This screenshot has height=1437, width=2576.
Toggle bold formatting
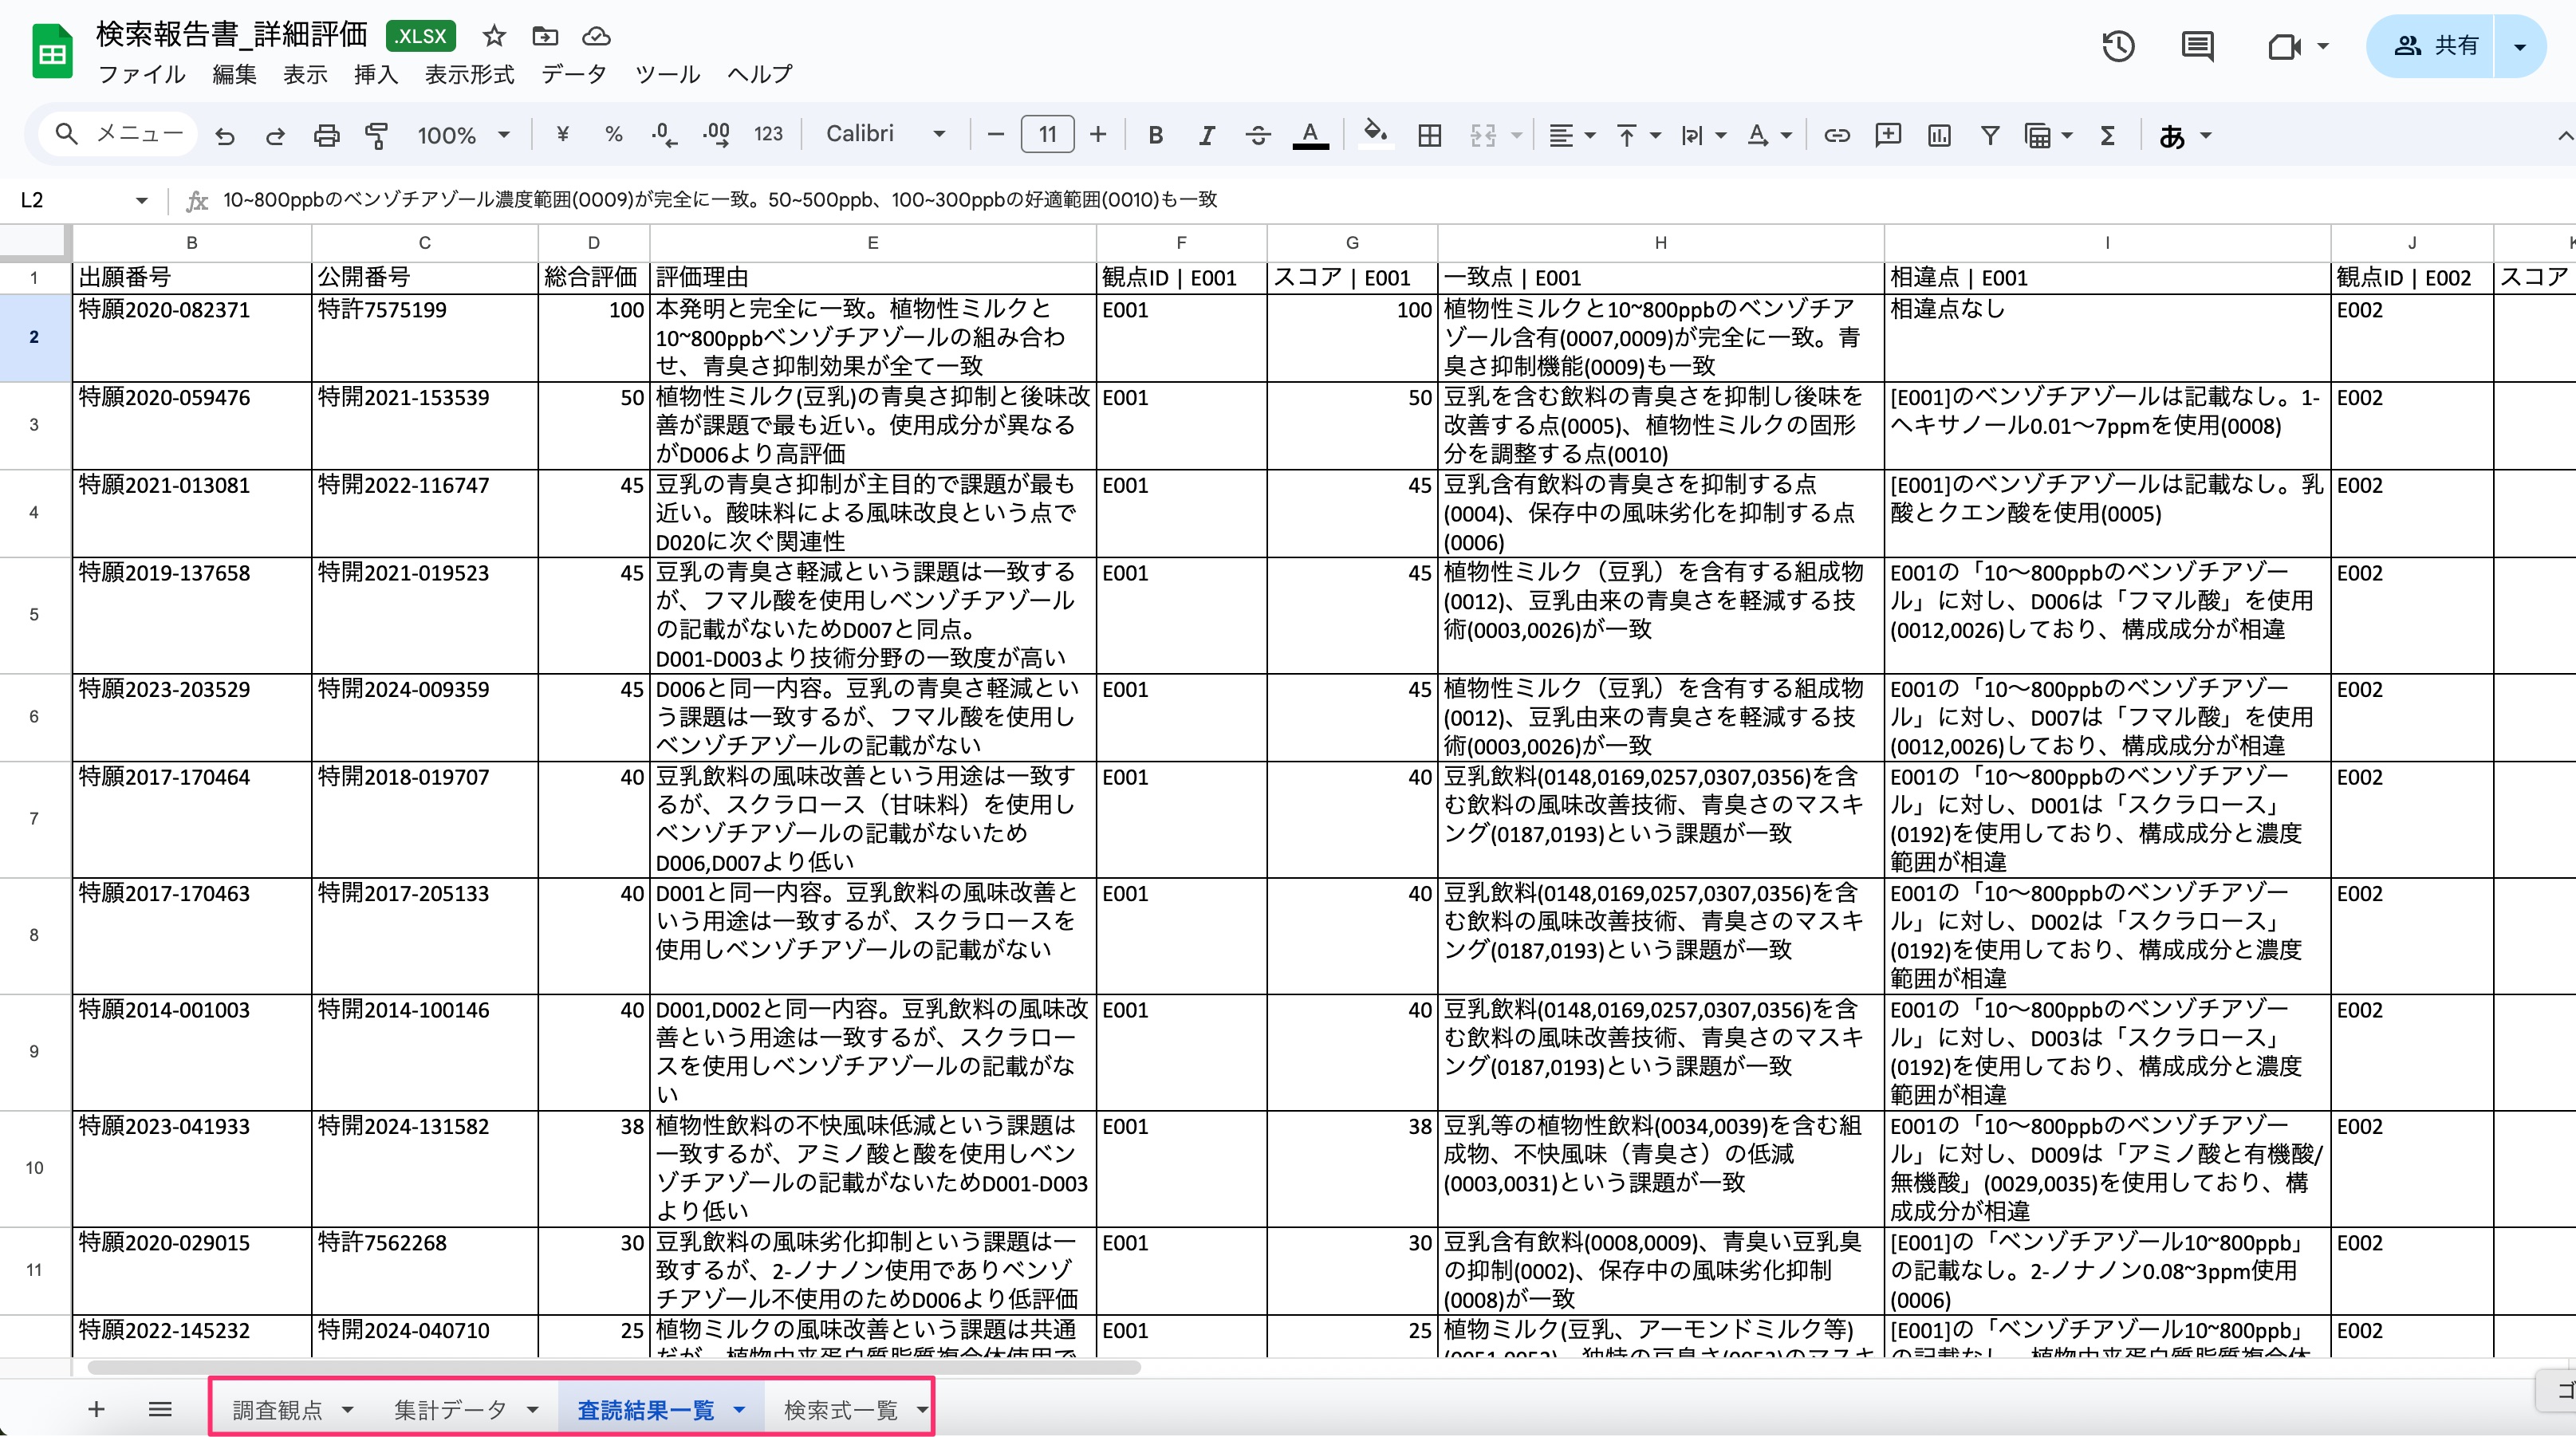tap(1155, 135)
